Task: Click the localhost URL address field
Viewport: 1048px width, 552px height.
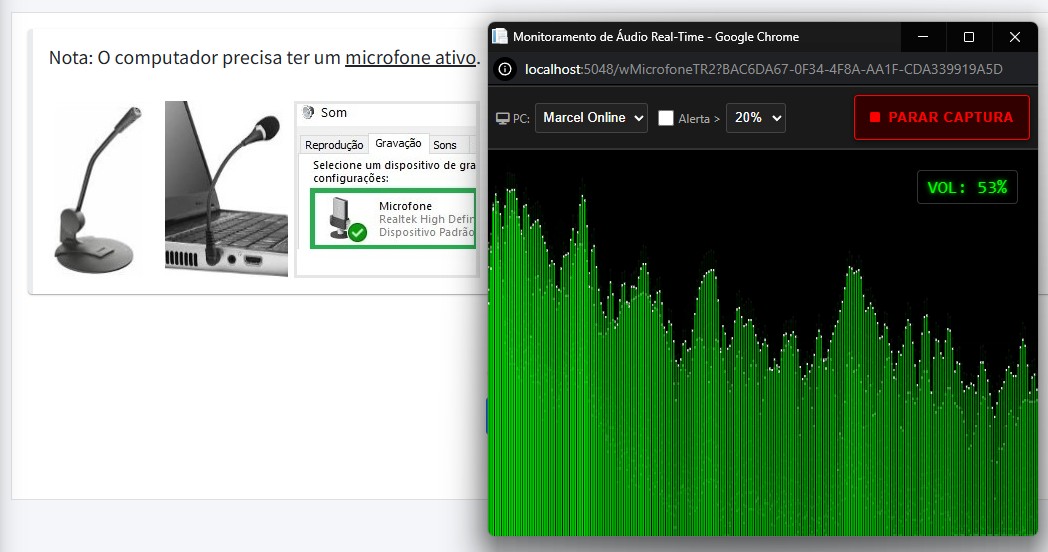Action: (x=763, y=69)
